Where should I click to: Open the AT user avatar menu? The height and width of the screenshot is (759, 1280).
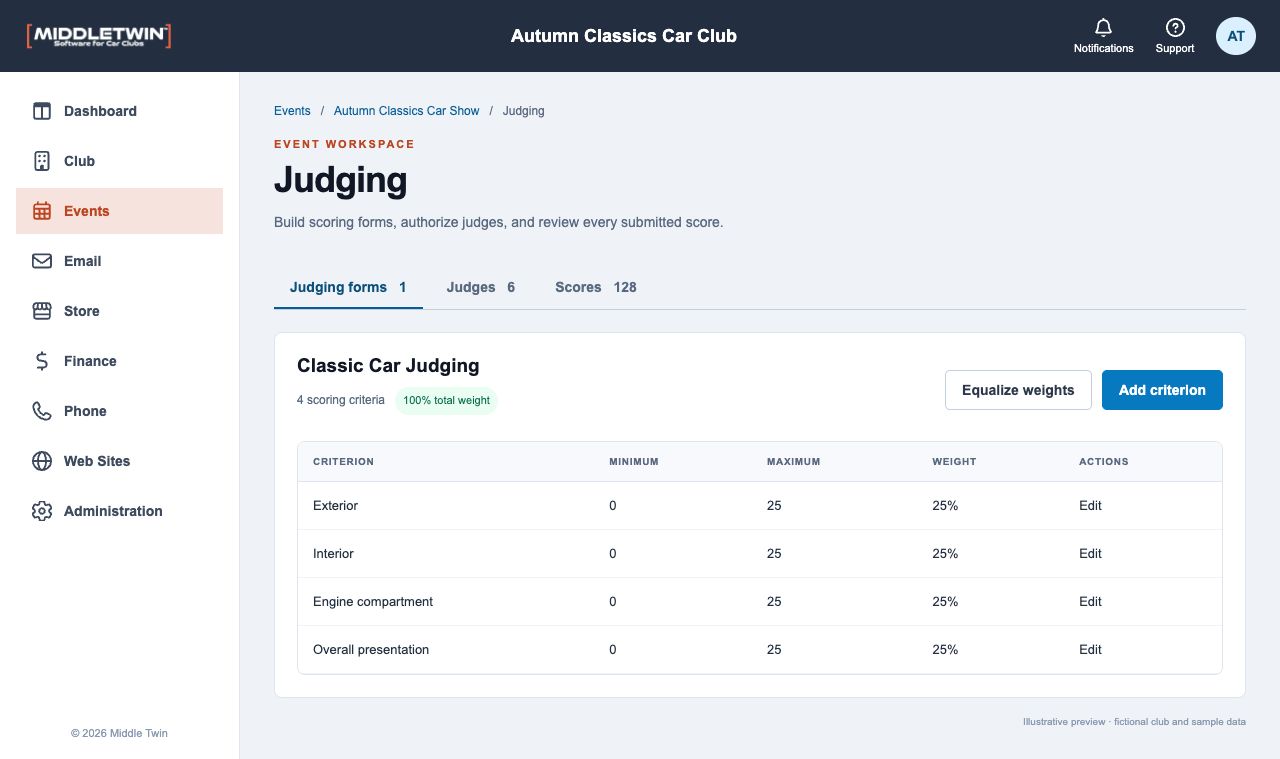point(1236,36)
